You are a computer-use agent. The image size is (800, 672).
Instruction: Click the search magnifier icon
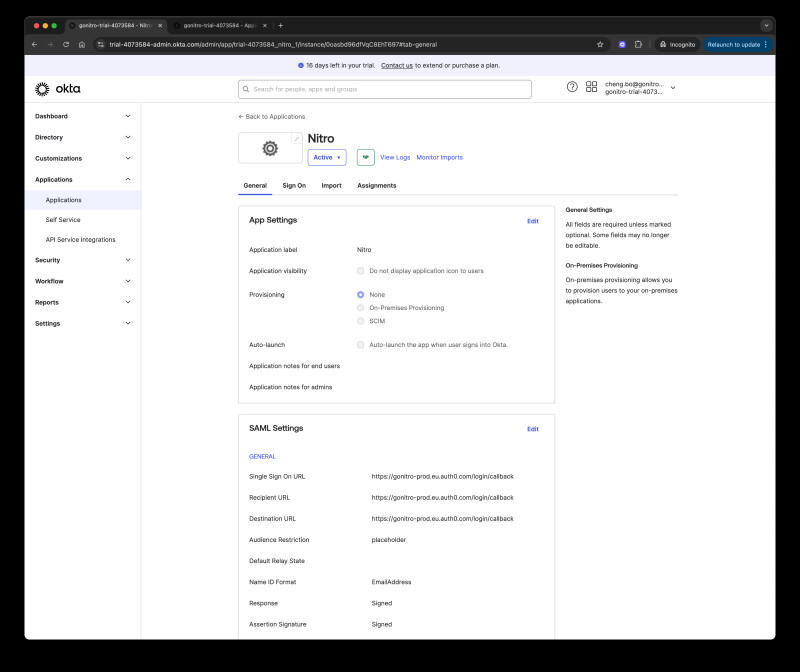tap(246, 89)
